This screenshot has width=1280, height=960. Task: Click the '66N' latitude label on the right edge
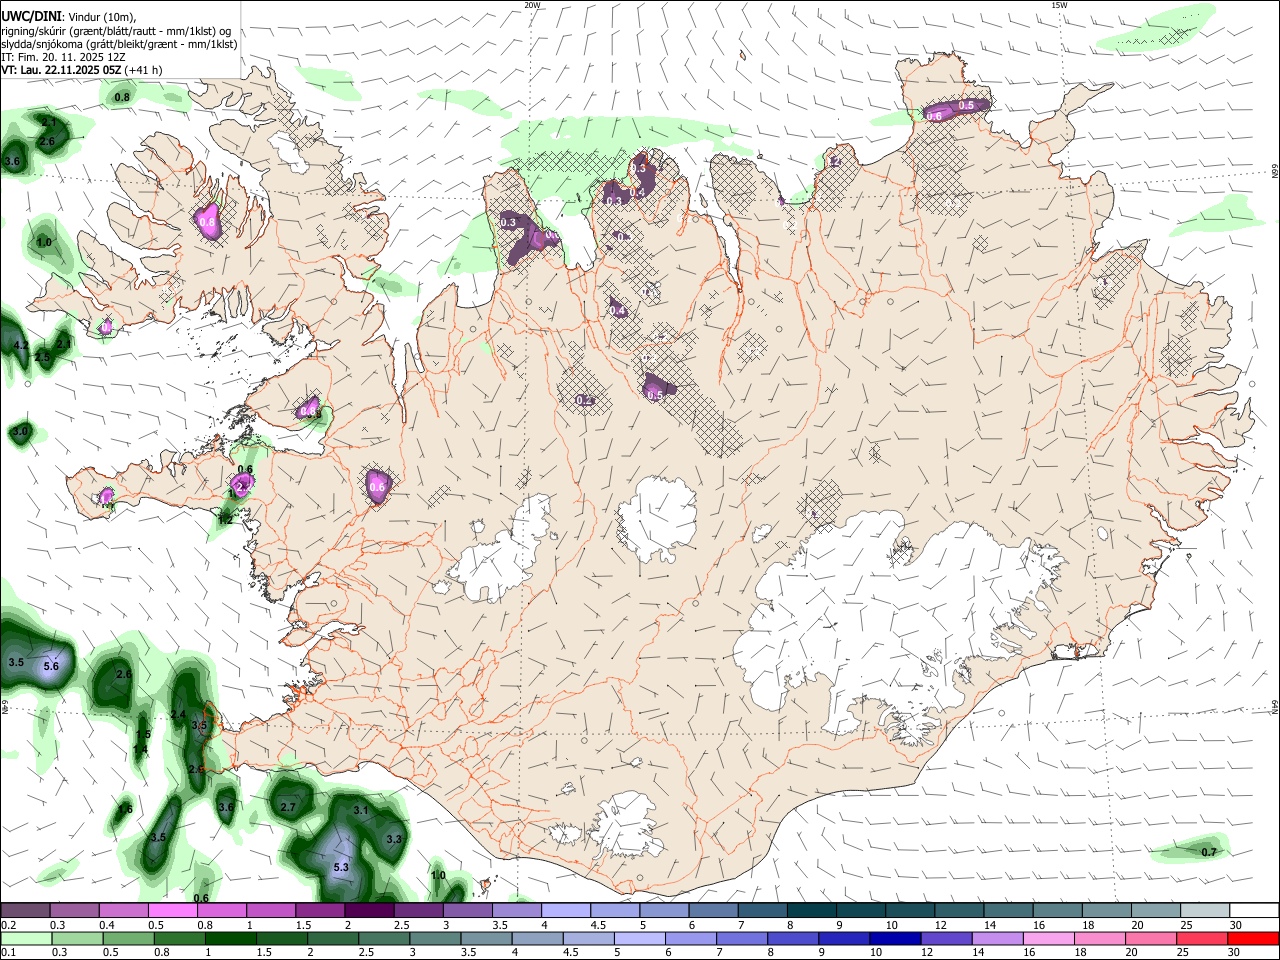pyautogui.click(x=1275, y=170)
